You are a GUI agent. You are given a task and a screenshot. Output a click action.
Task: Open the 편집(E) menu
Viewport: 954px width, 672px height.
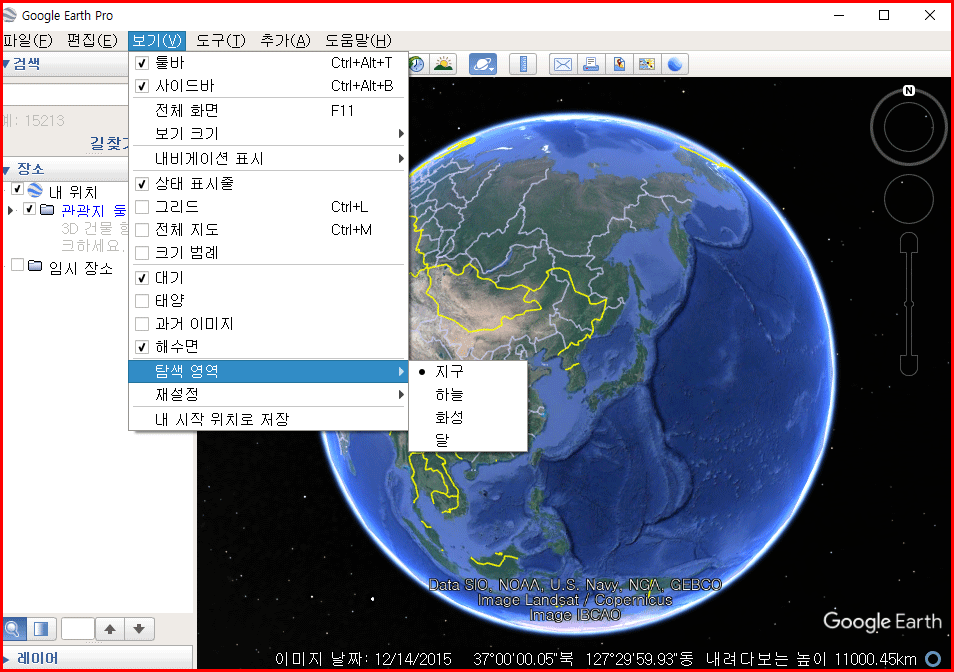(x=92, y=41)
